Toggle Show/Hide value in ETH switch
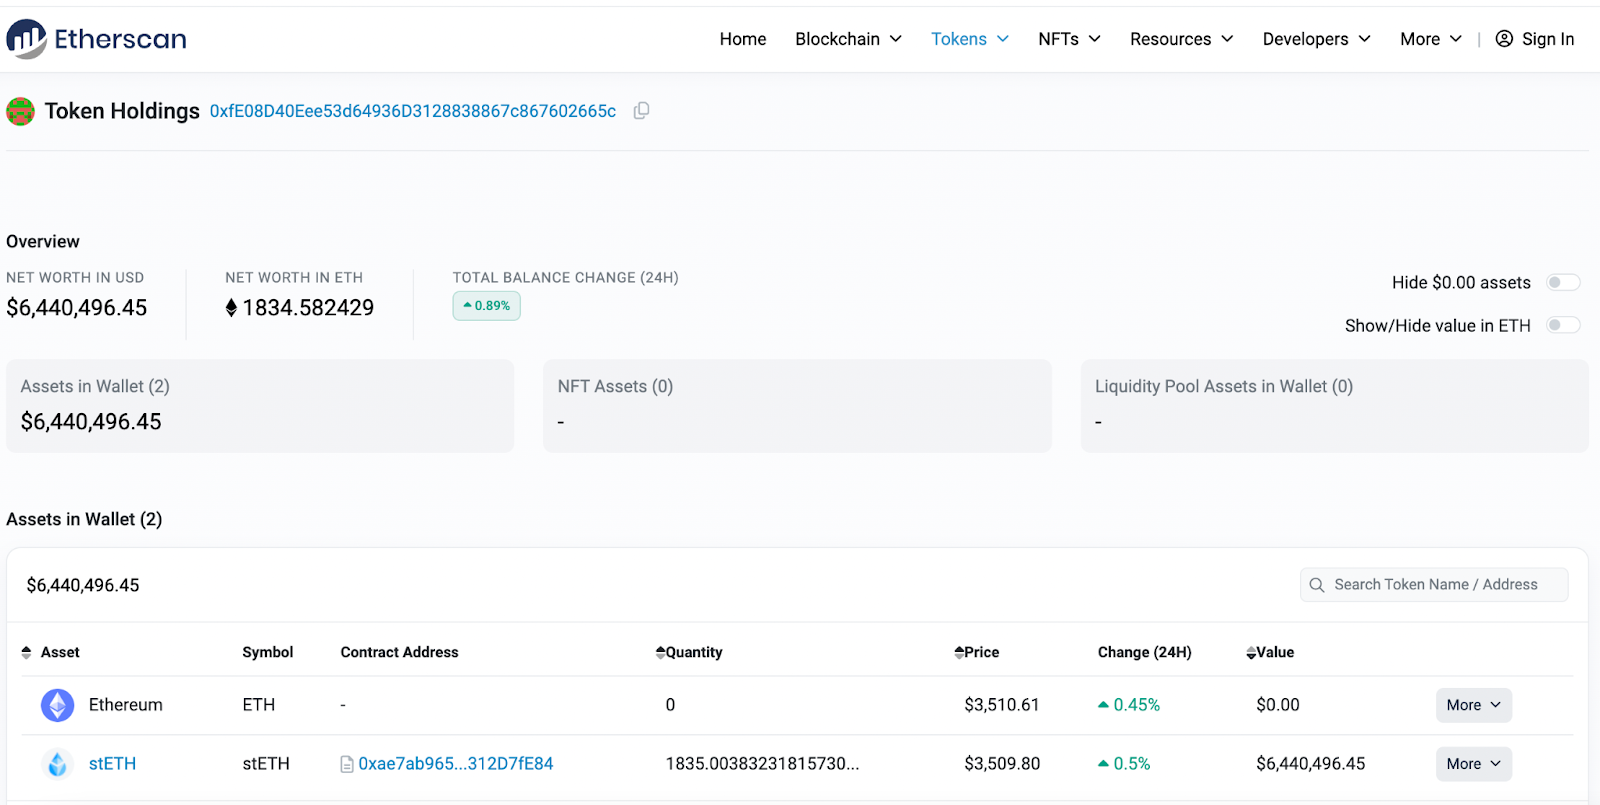1600x805 pixels. [1563, 325]
